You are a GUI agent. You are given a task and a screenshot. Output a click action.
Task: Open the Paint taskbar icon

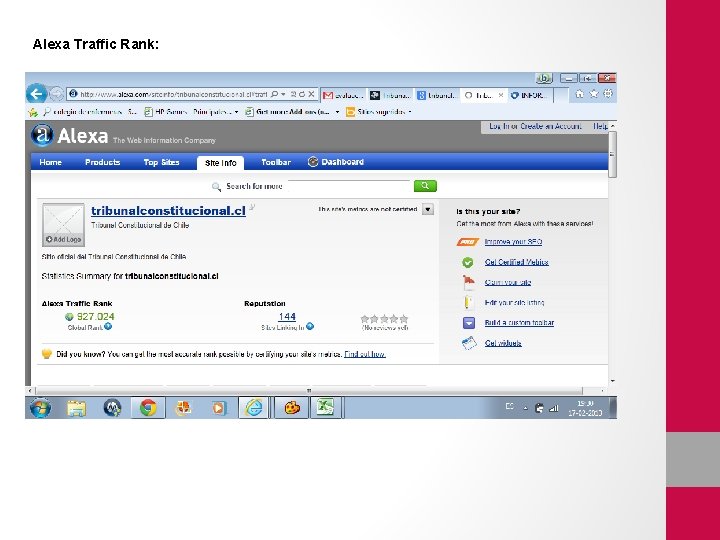pos(291,408)
